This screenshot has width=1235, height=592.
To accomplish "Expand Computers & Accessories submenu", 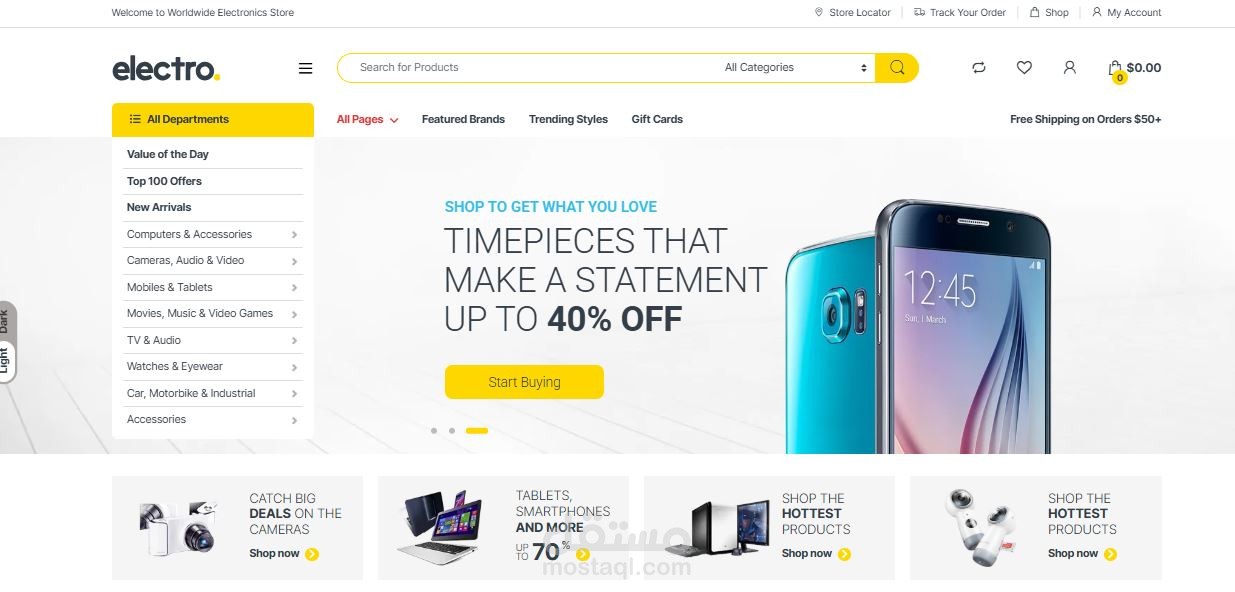I will [x=212, y=234].
